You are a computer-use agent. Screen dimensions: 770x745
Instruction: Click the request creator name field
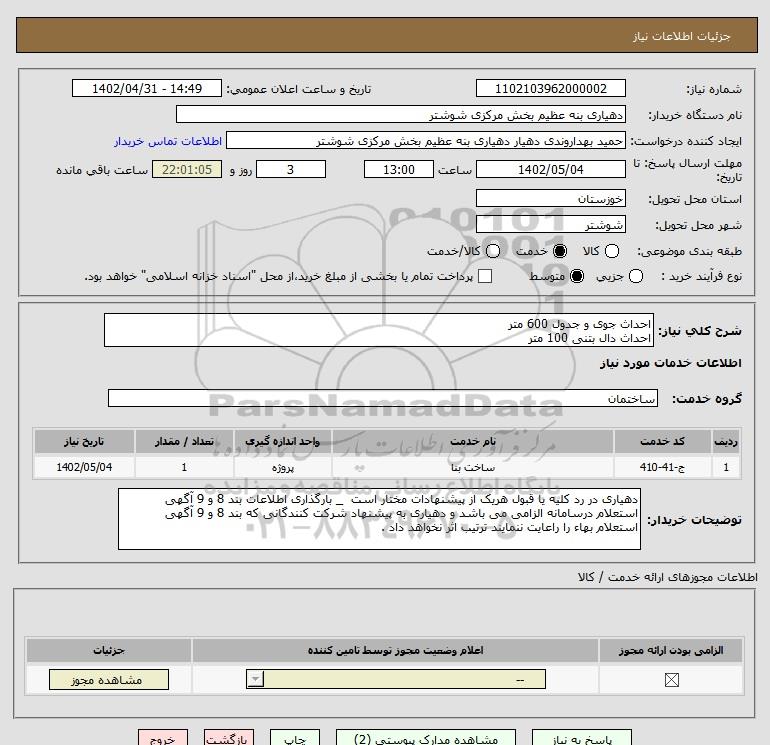click(426, 141)
